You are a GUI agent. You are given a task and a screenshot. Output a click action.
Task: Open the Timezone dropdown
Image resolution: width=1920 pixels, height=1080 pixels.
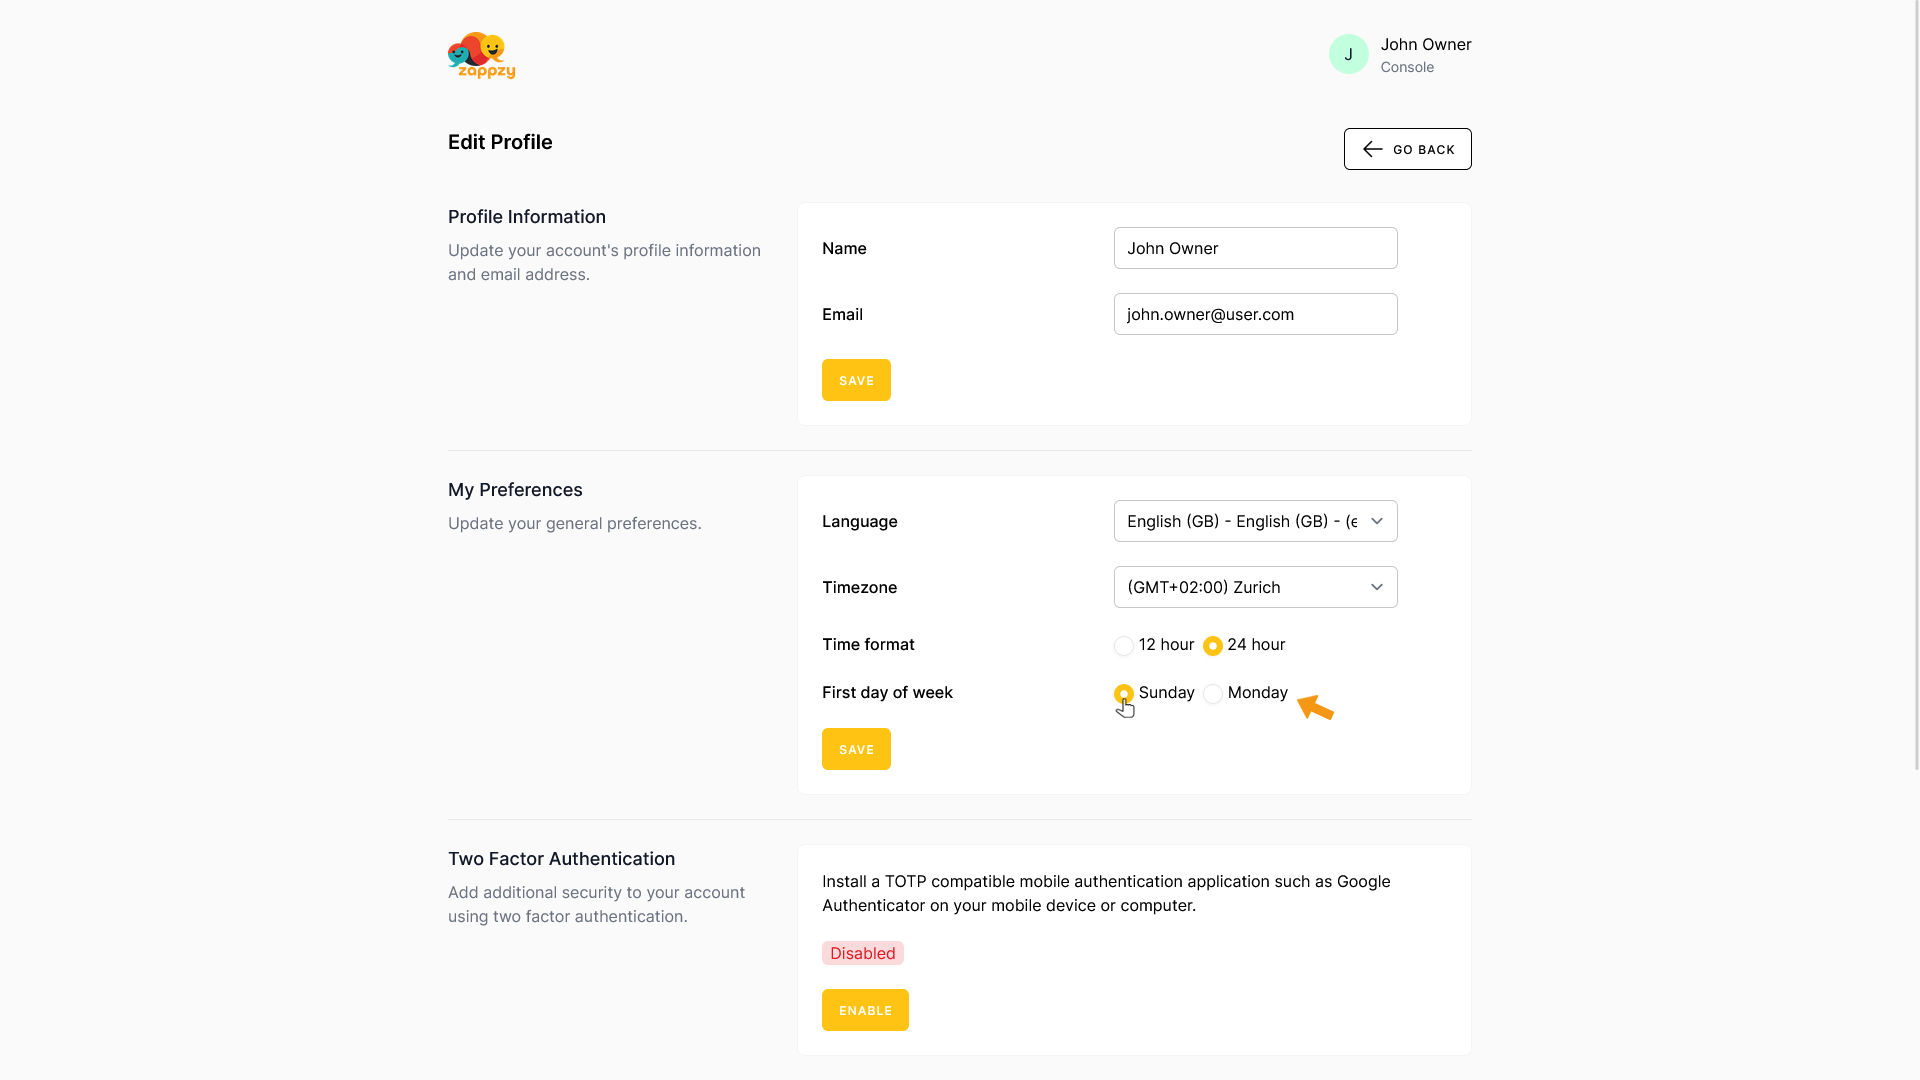[1240, 587]
